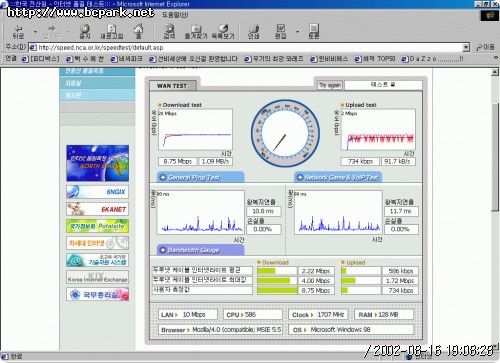The image size is (500, 363).
Task: Print the page with 인쇄 icon
Action: click(254, 31)
